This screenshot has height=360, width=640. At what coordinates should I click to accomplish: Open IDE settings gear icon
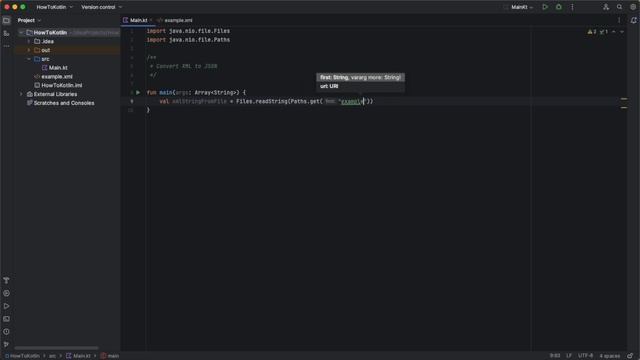click(x=633, y=7)
